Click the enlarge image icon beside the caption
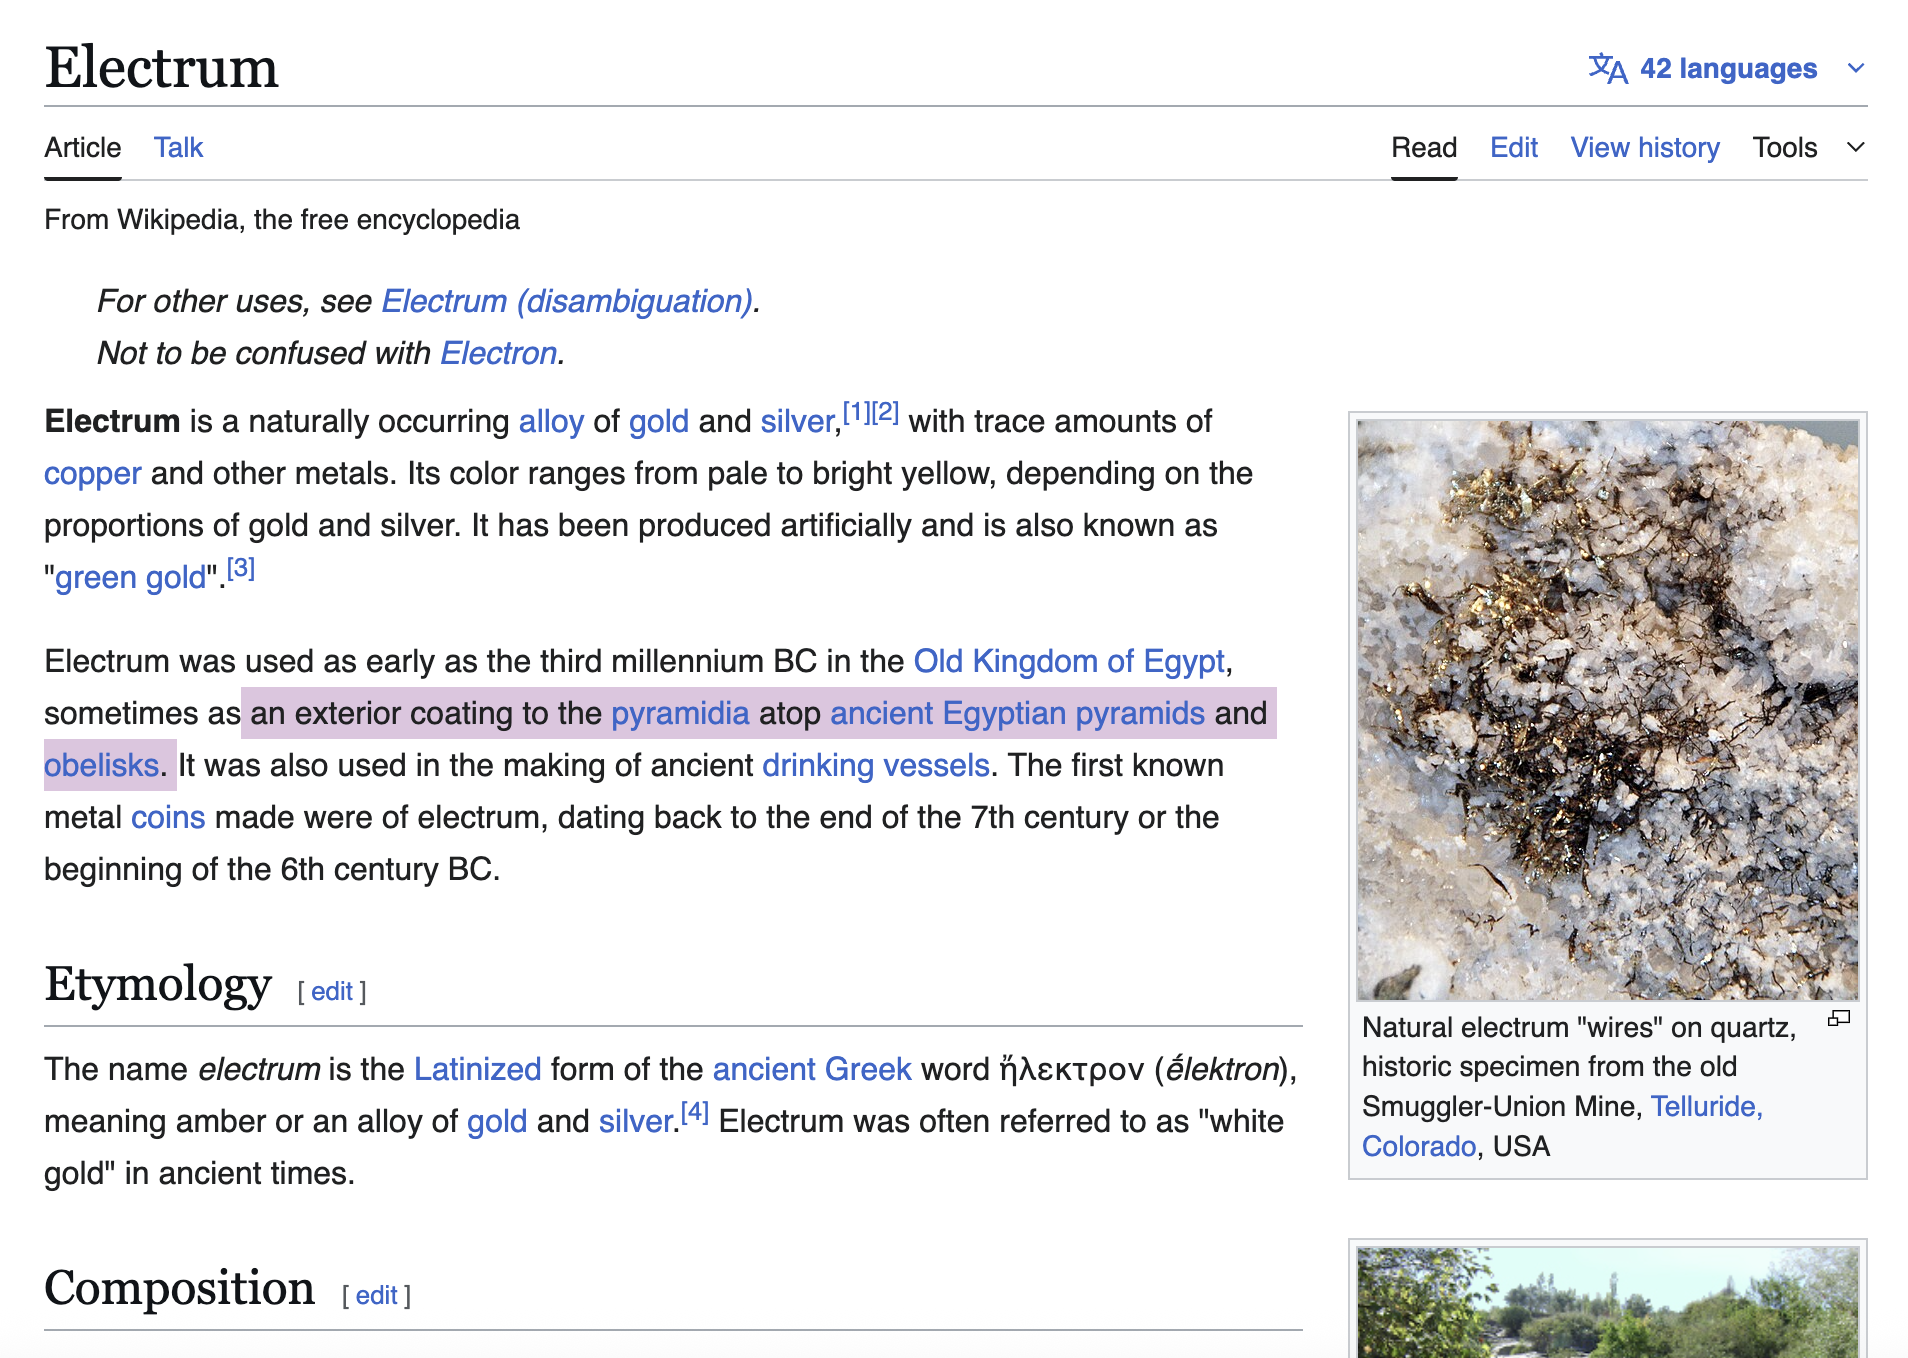Viewport: 1908px width, 1358px height. pos(1839,1019)
